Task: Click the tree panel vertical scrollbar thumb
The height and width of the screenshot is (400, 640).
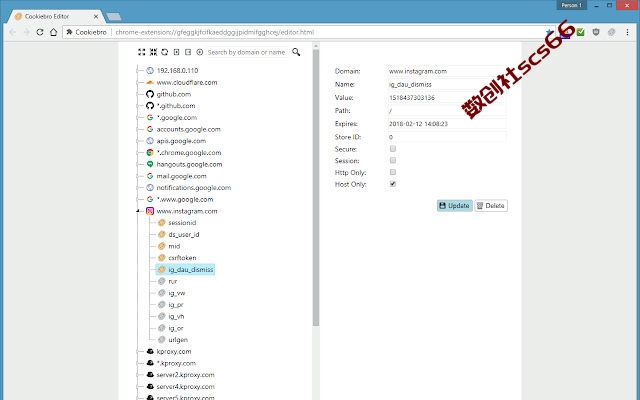Action: (x=316, y=188)
